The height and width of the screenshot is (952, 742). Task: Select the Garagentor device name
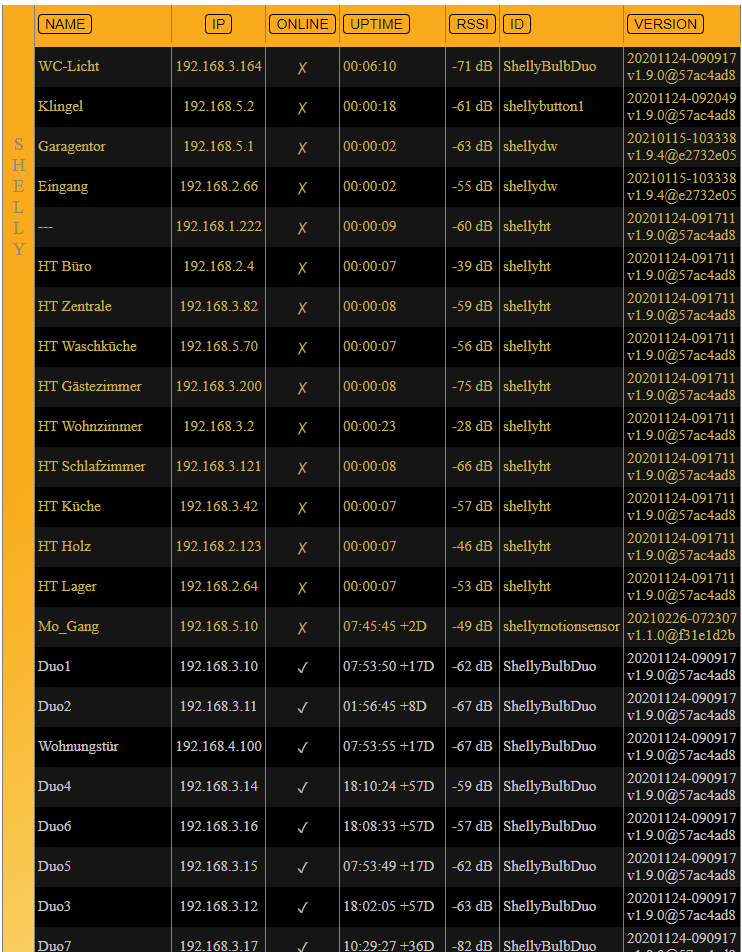click(72, 147)
